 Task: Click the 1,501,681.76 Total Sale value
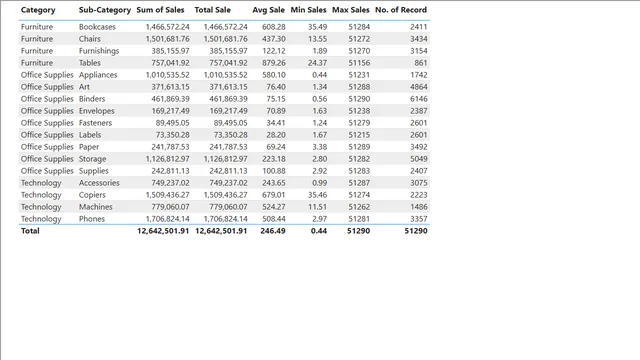(x=225, y=39)
